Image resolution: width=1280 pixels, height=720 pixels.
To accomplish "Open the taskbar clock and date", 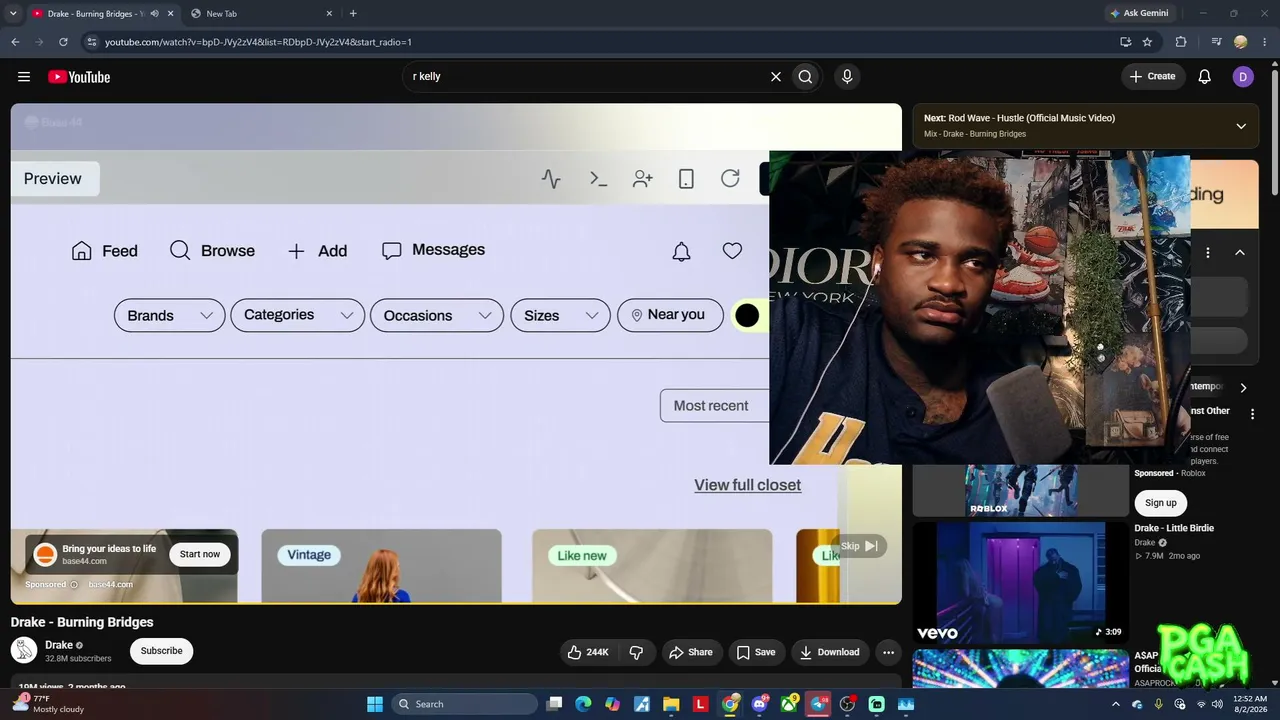I will [x=1250, y=704].
